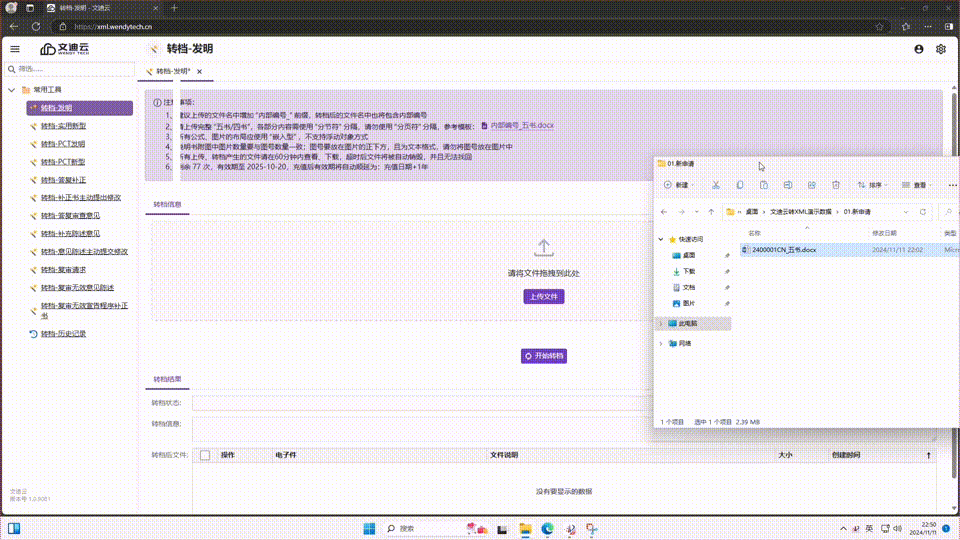Open Microsoft Edge from the taskbar
The height and width of the screenshot is (540, 960).
tap(547, 529)
